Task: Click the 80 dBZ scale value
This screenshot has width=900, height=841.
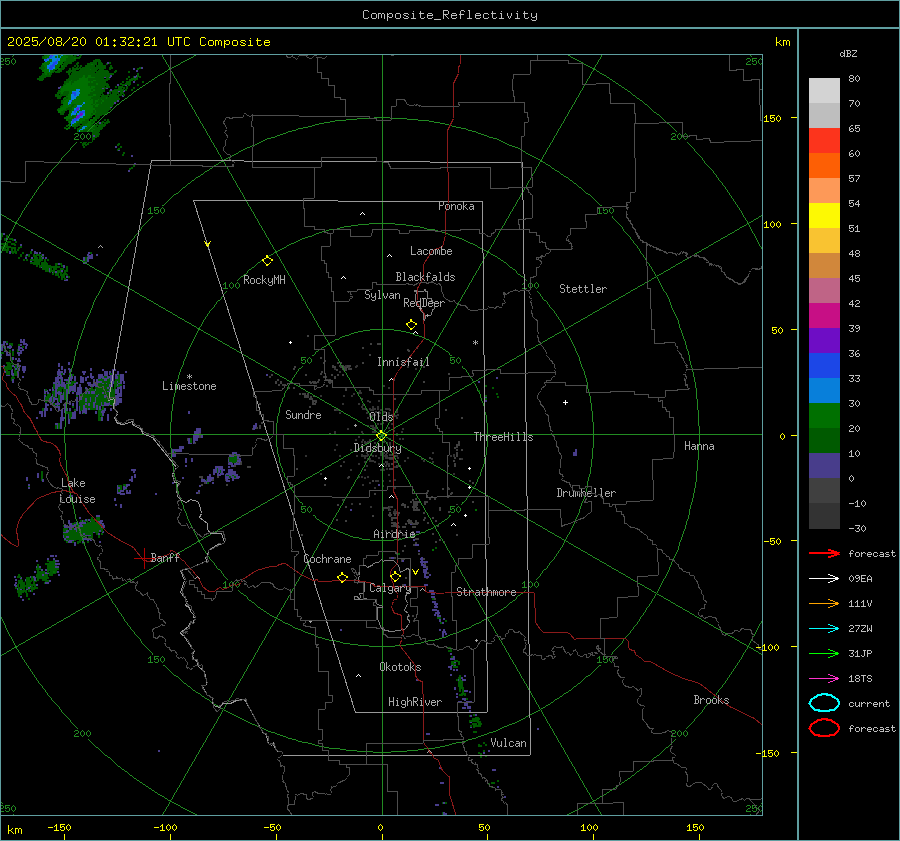Action: click(x=855, y=79)
